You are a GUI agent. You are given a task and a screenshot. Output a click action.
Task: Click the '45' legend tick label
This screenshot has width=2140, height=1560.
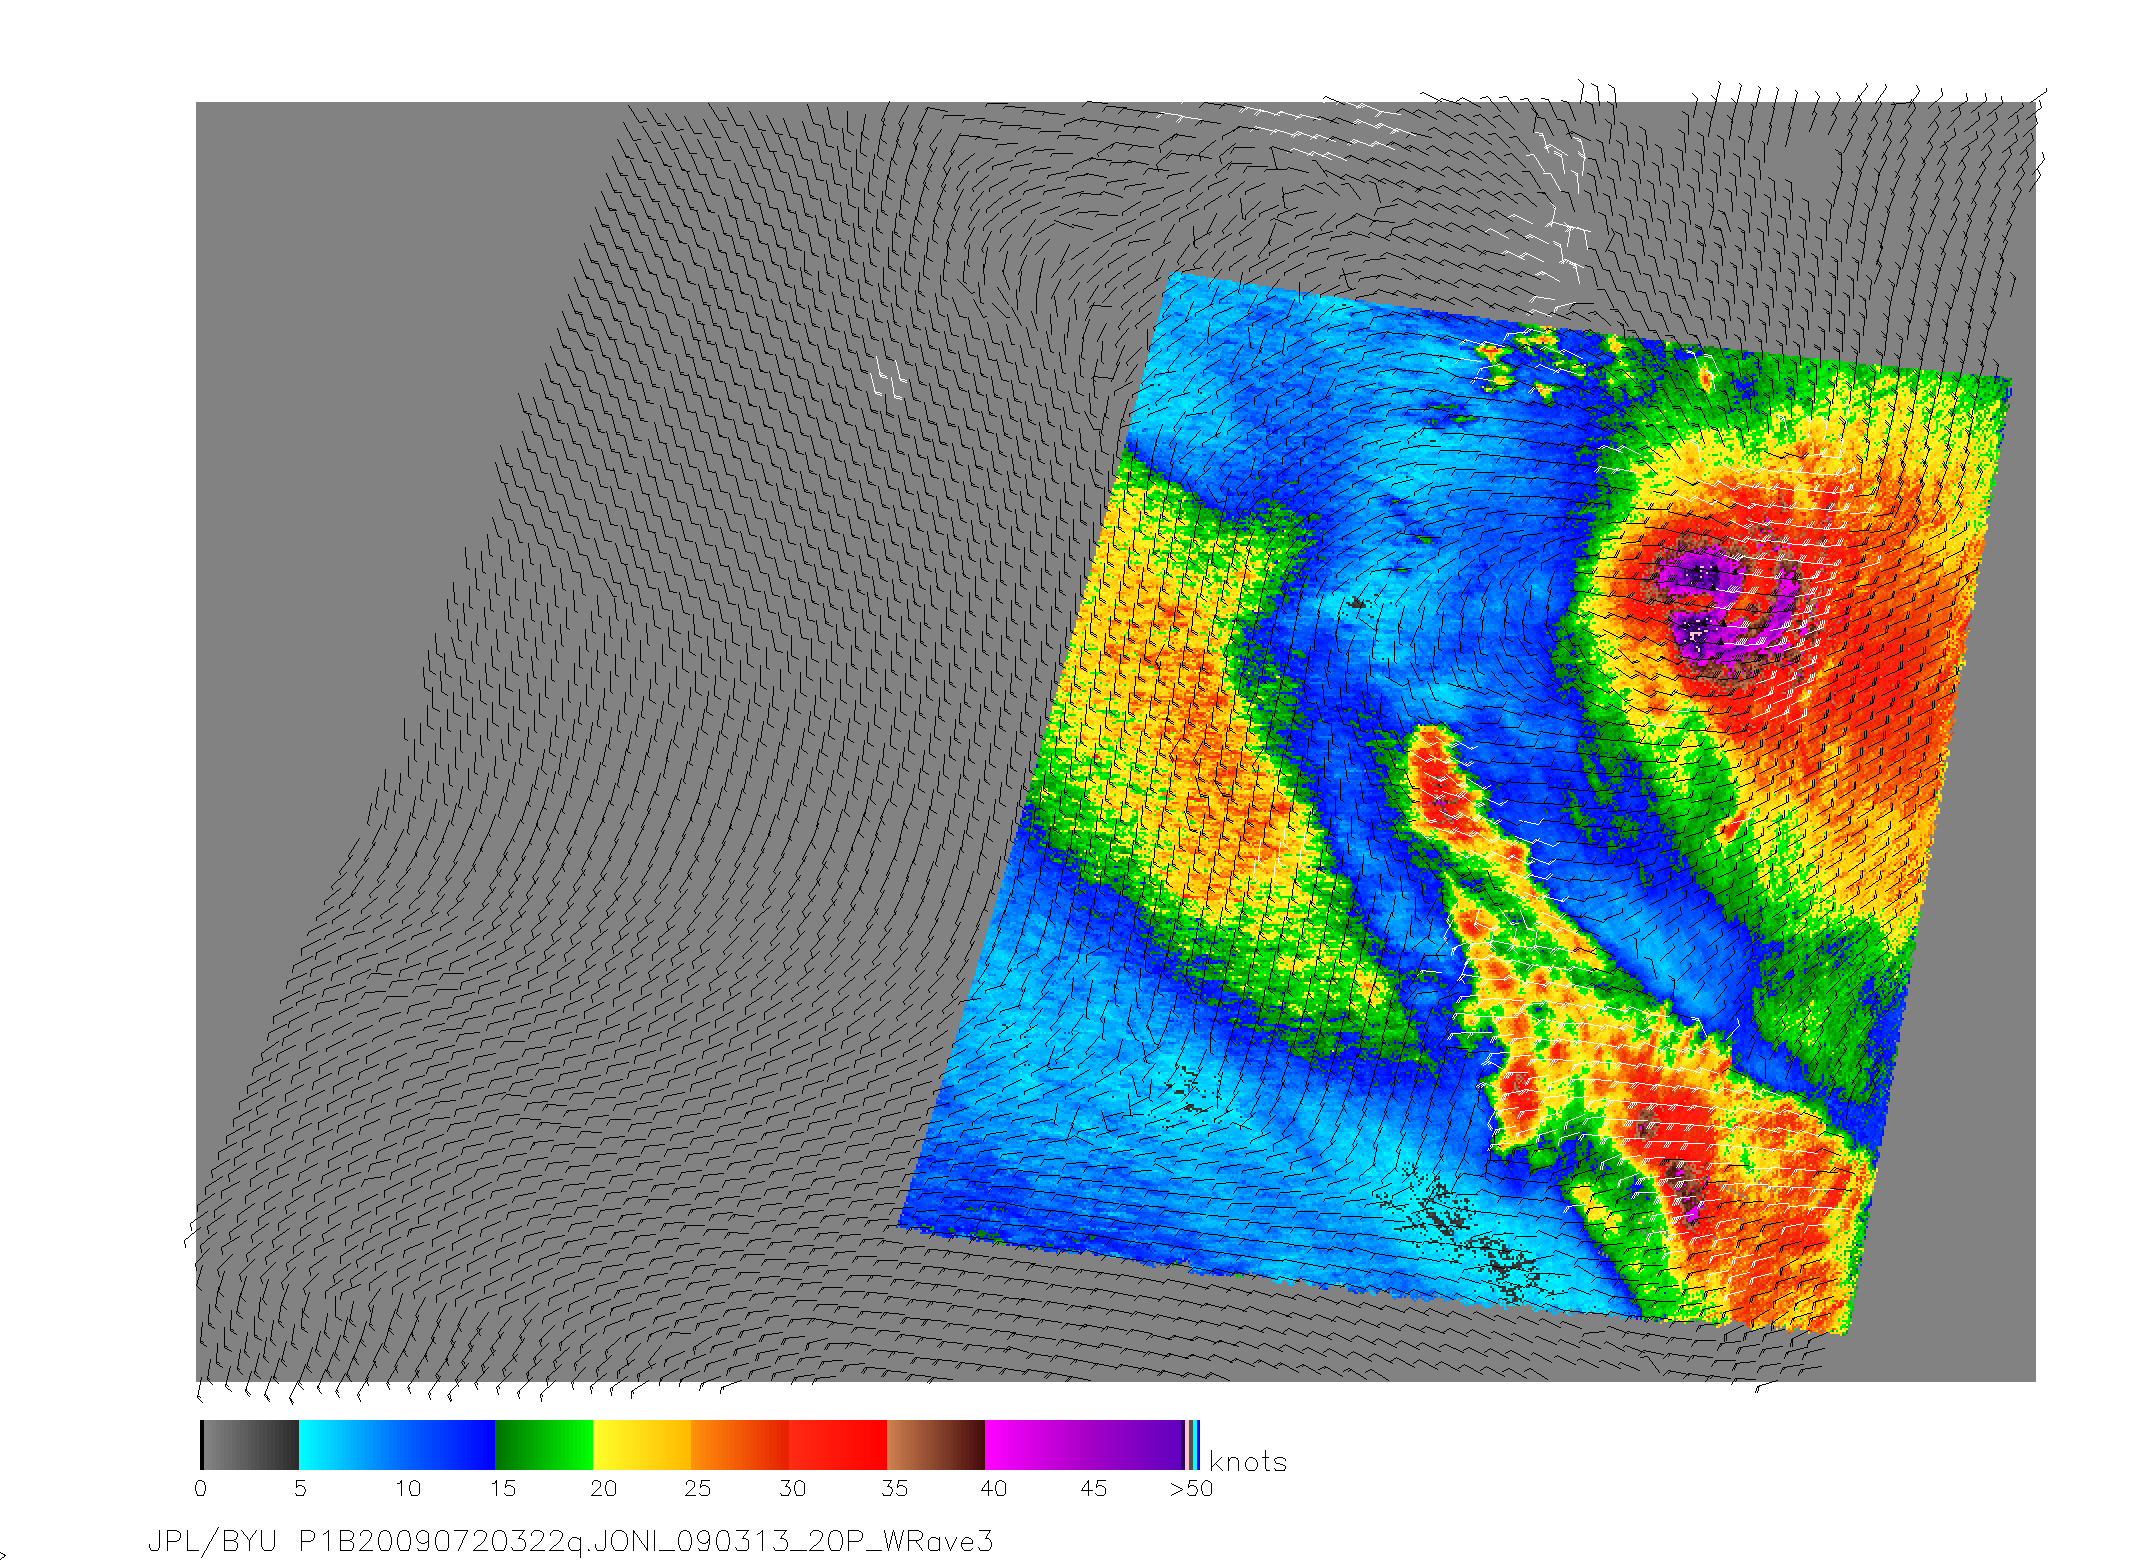click(1094, 1489)
